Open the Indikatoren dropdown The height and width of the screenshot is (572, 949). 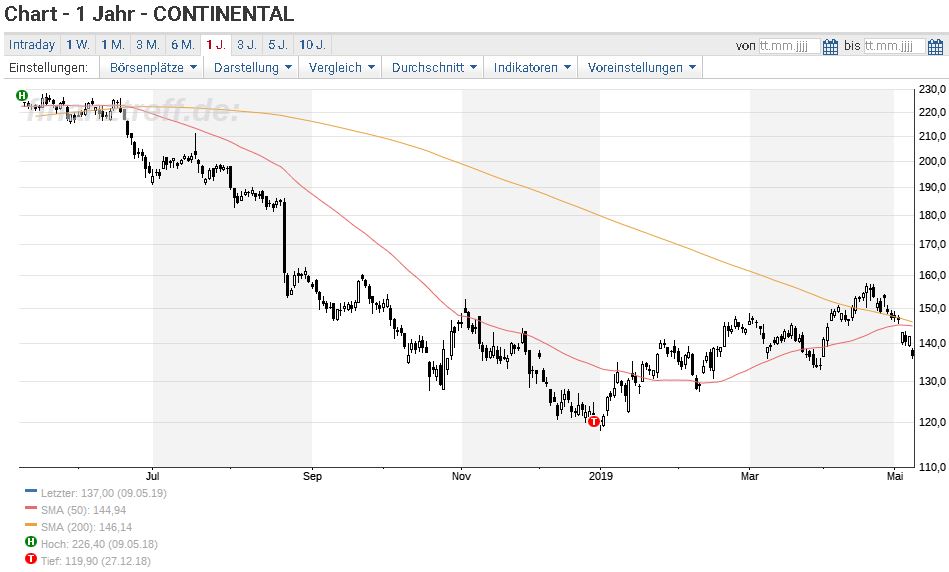tap(531, 68)
